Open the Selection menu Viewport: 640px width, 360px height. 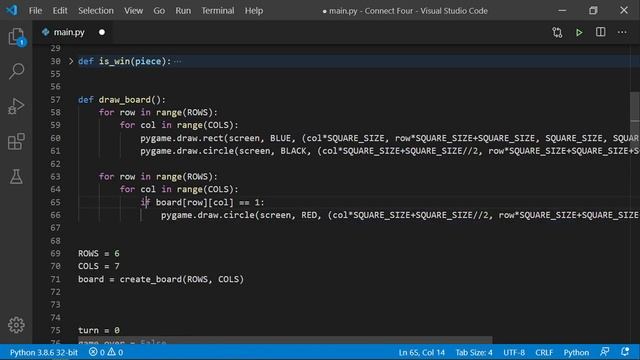tap(96, 11)
